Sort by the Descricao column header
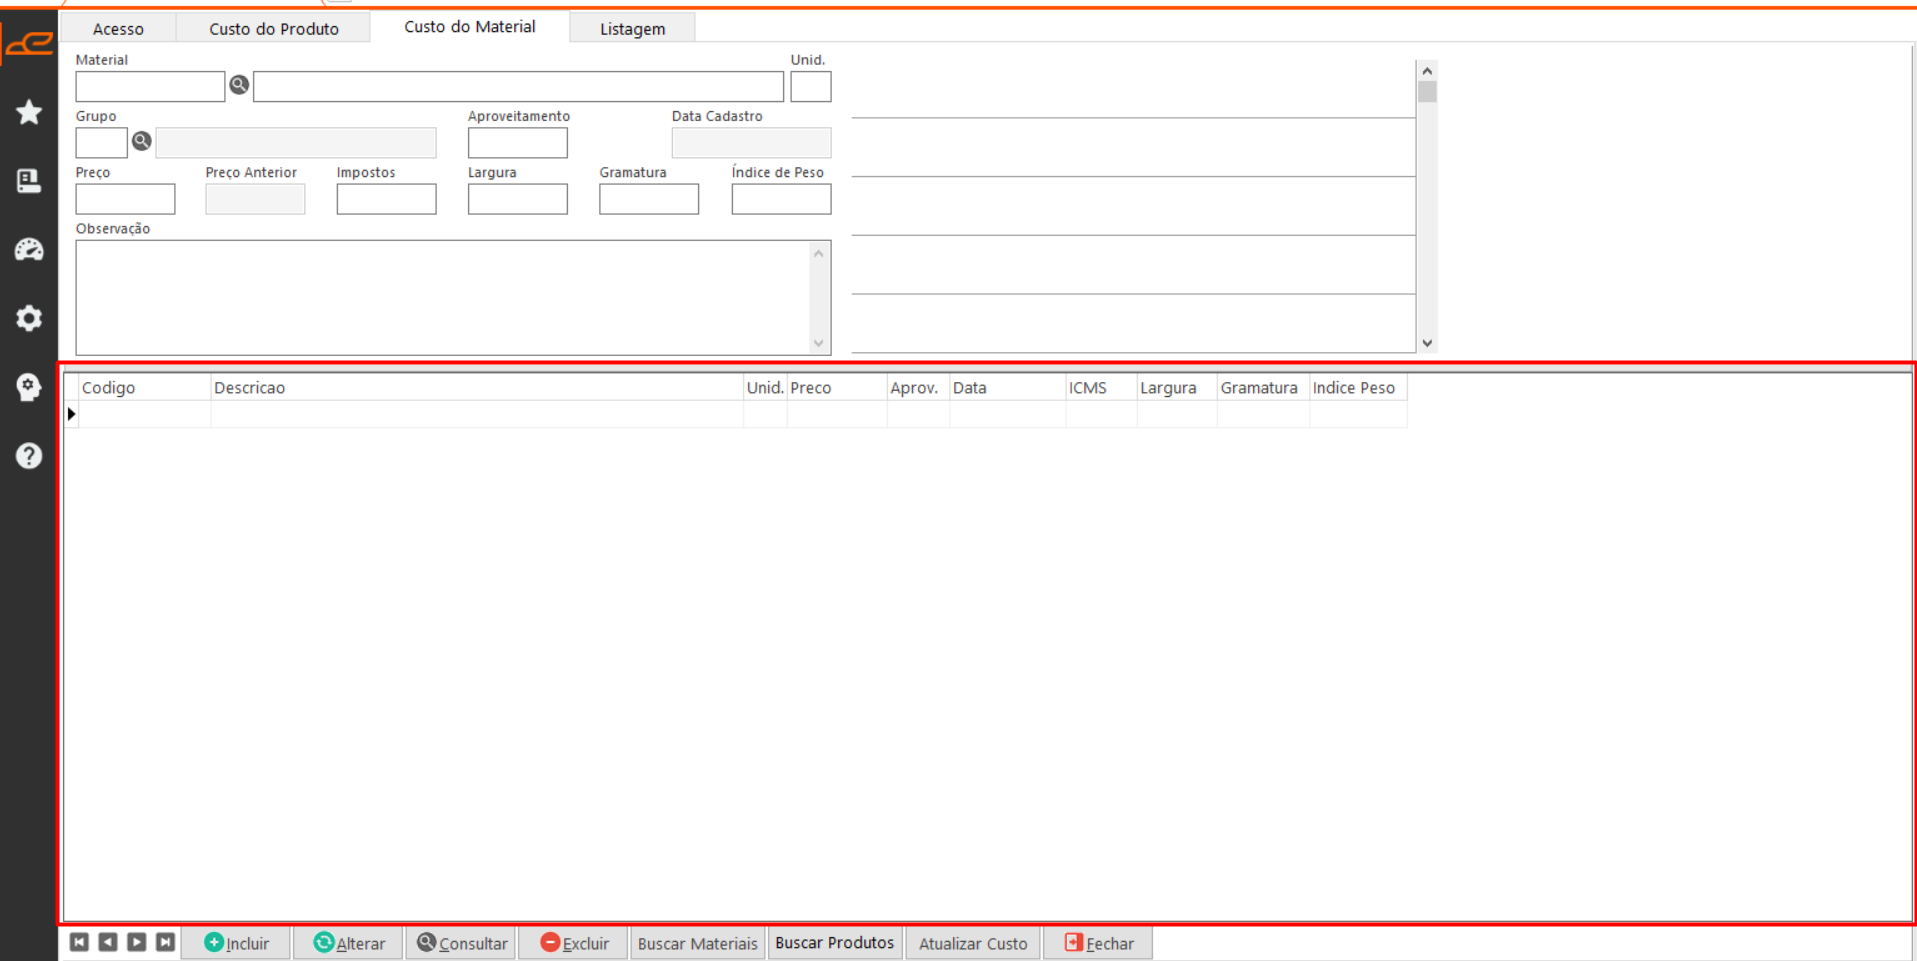The width and height of the screenshot is (1917, 961). click(475, 388)
